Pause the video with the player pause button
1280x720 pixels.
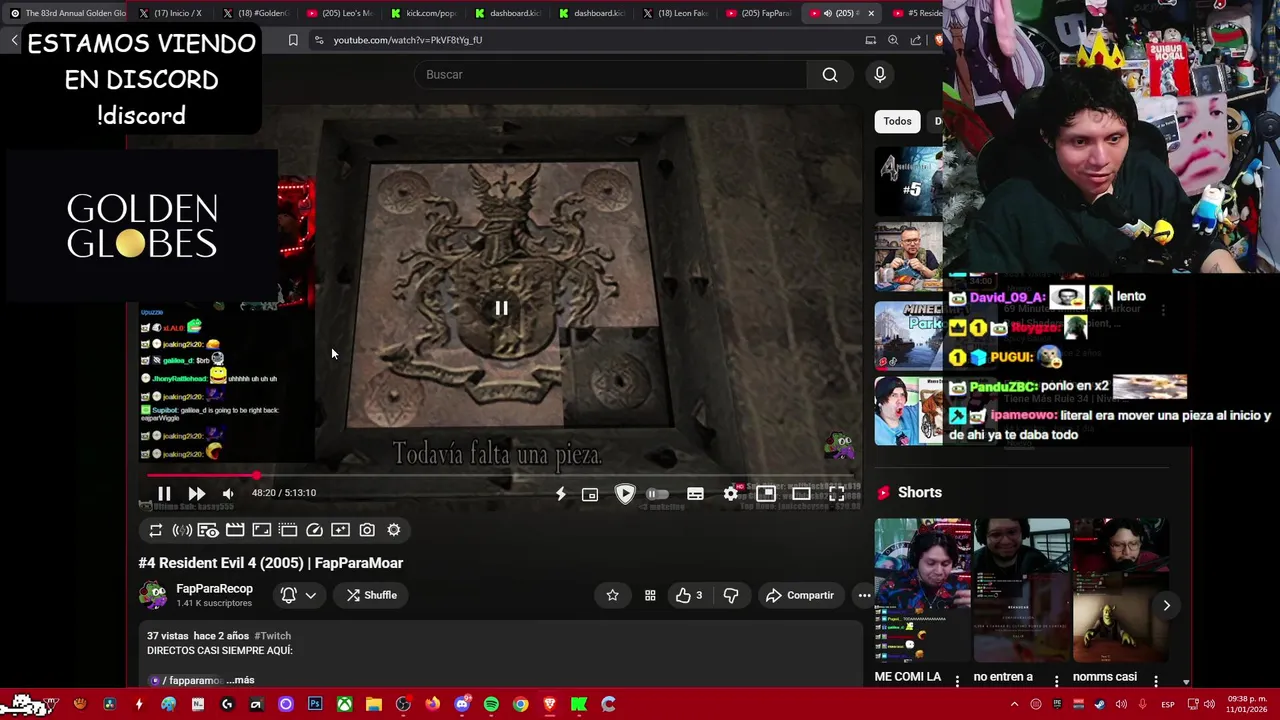pyautogui.click(x=164, y=493)
